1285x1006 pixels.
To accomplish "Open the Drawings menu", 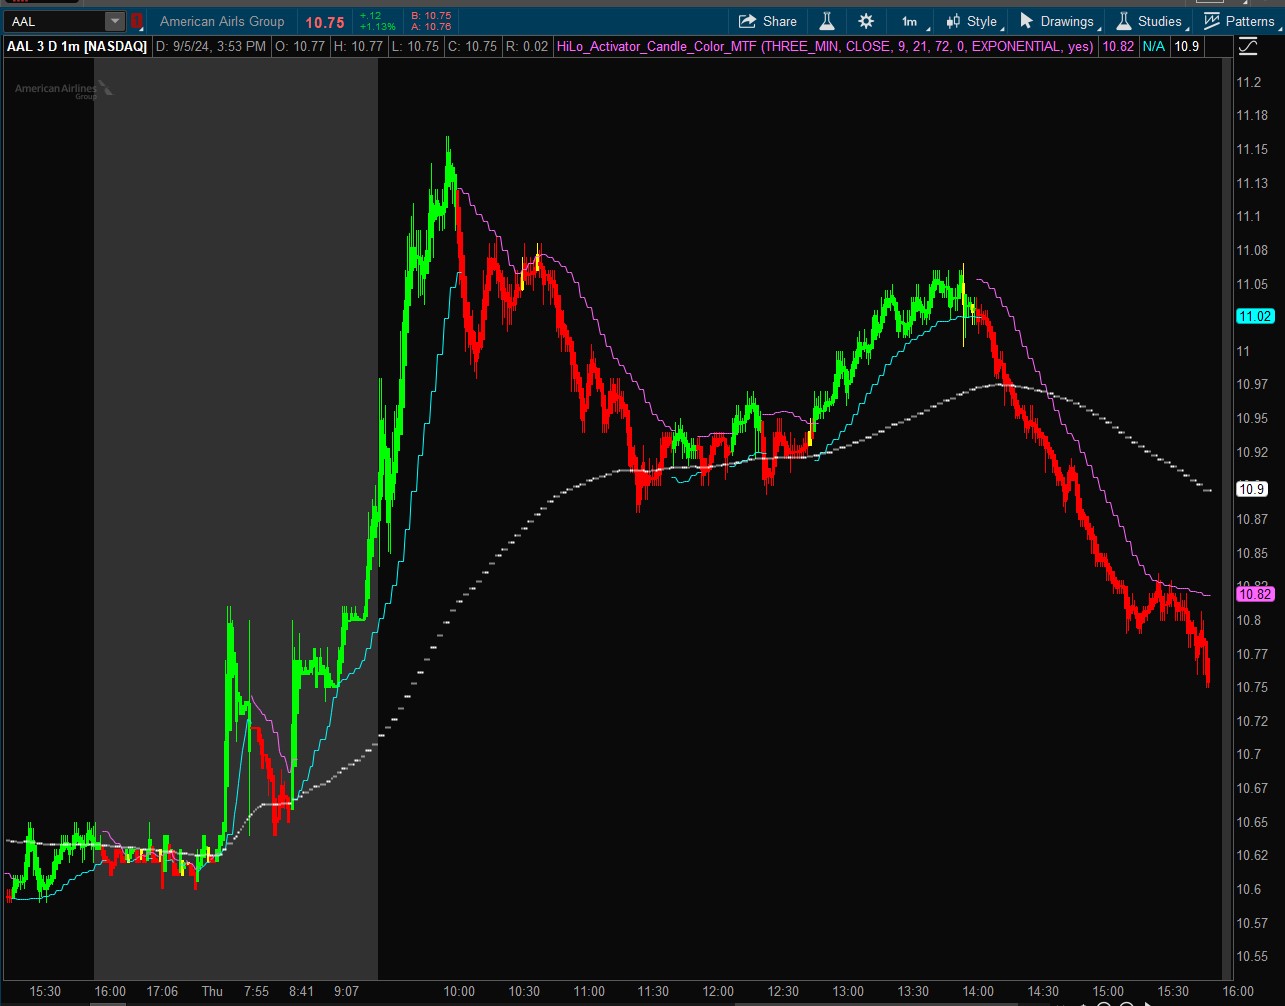I will (1058, 21).
